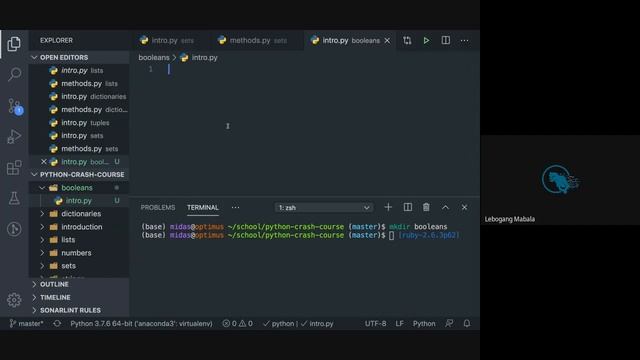Split the terminal panel
This screenshot has height=360, width=640.
(407, 207)
